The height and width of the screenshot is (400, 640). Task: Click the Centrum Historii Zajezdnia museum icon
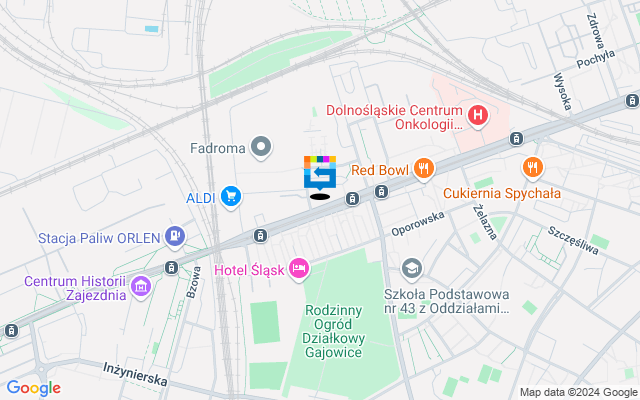pos(141,287)
